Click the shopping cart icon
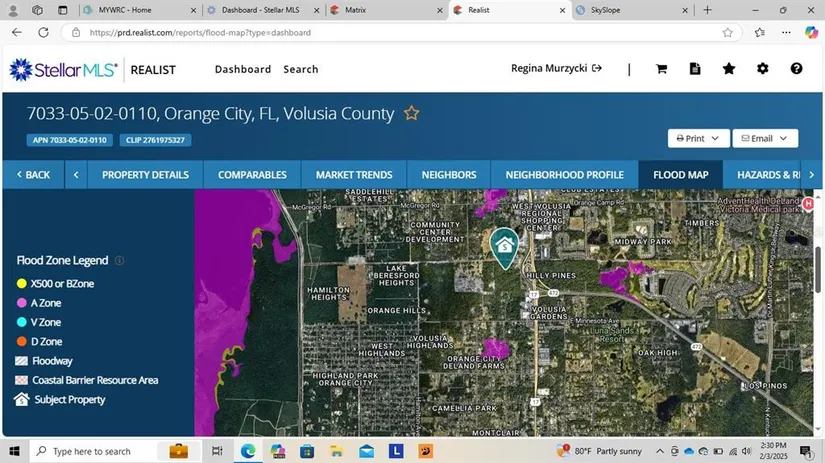Image resolution: width=825 pixels, height=463 pixels. pyautogui.click(x=661, y=69)
